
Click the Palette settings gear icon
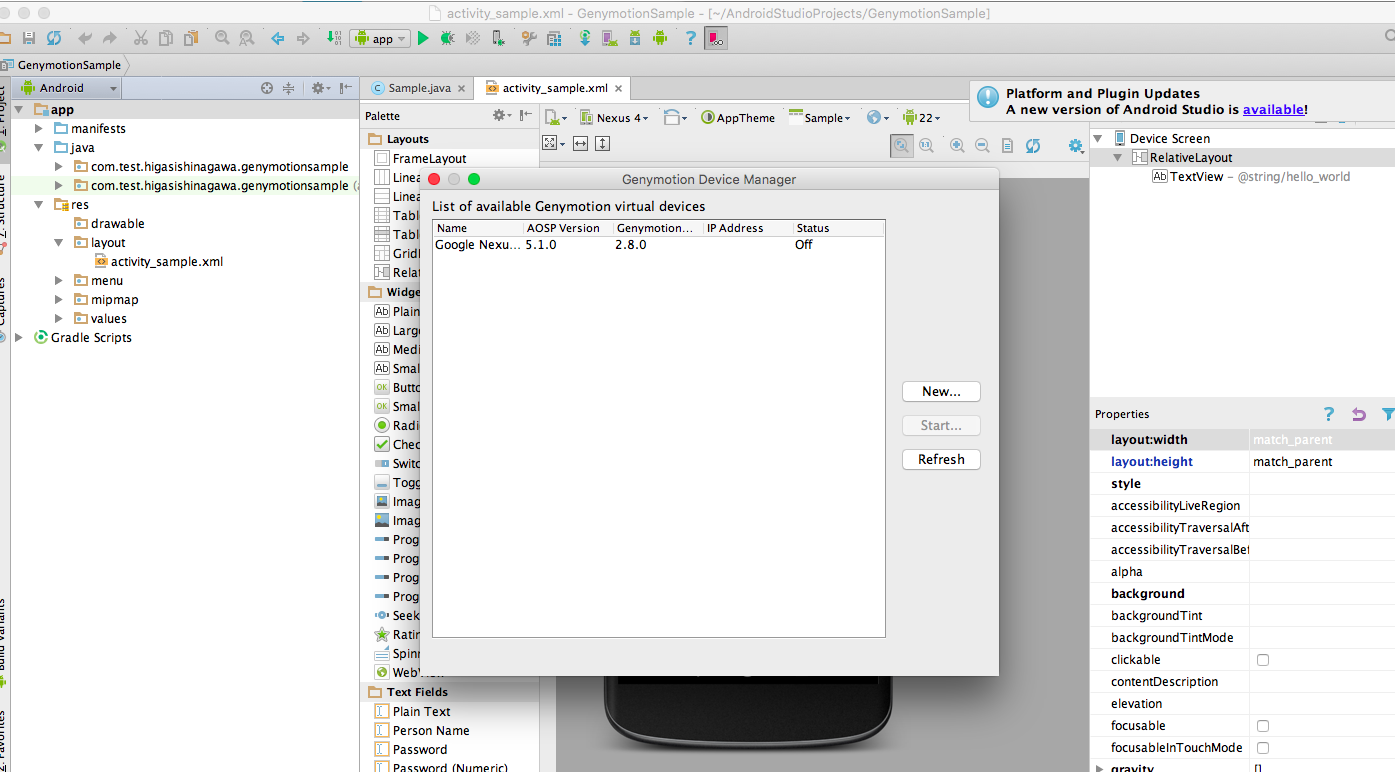pyautogui.click(x=501, y=116)
